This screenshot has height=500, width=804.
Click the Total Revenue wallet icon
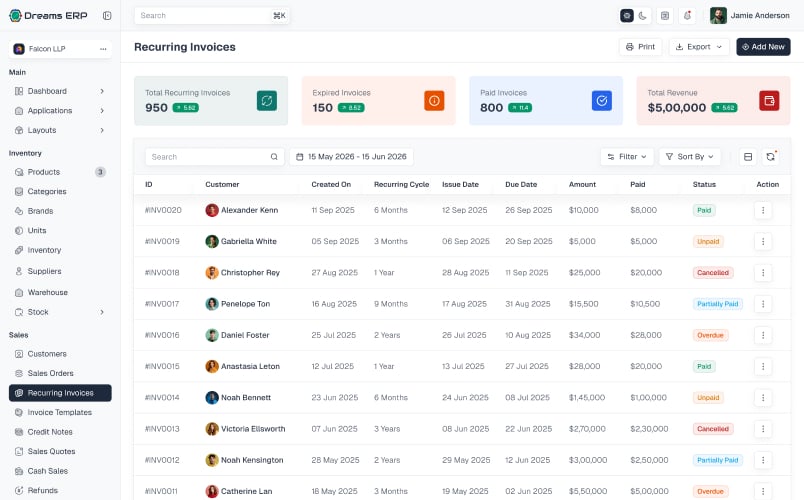[x=769, y=101]
